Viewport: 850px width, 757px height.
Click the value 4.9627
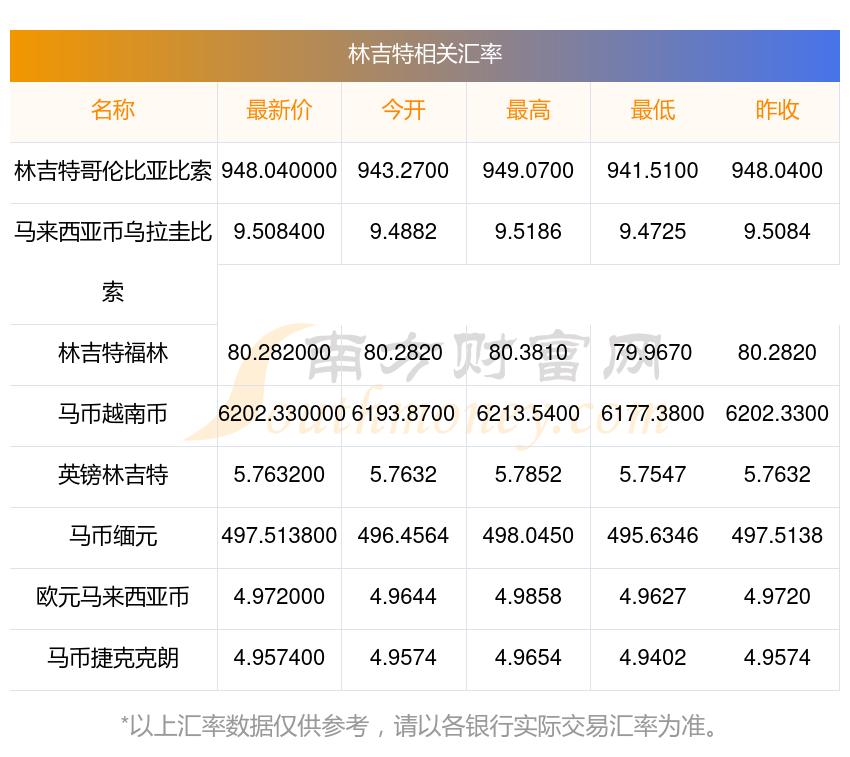point(653,597)
